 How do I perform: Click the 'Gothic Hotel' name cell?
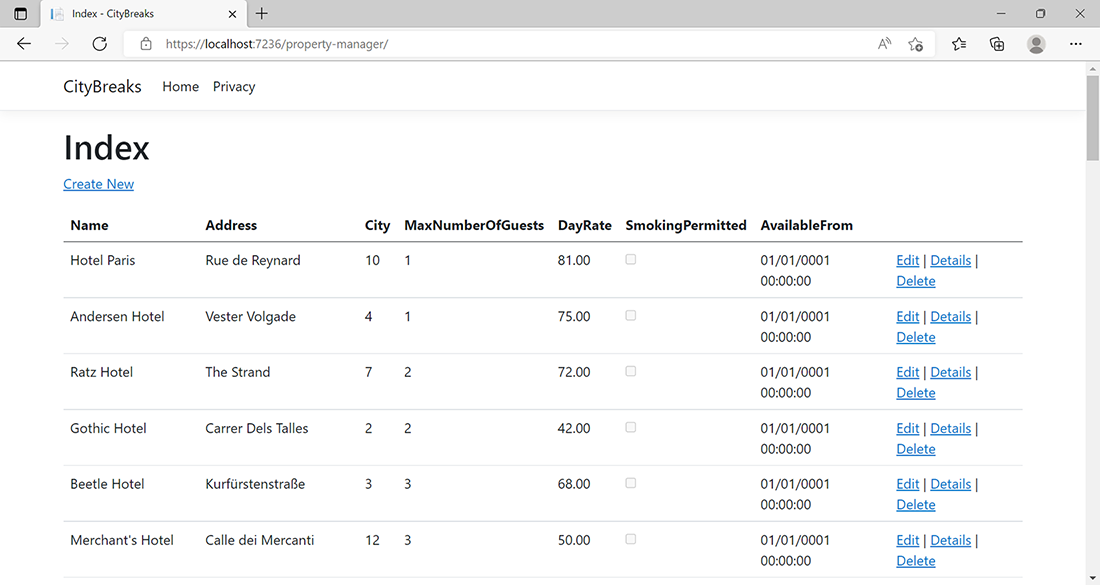[108, 428]
